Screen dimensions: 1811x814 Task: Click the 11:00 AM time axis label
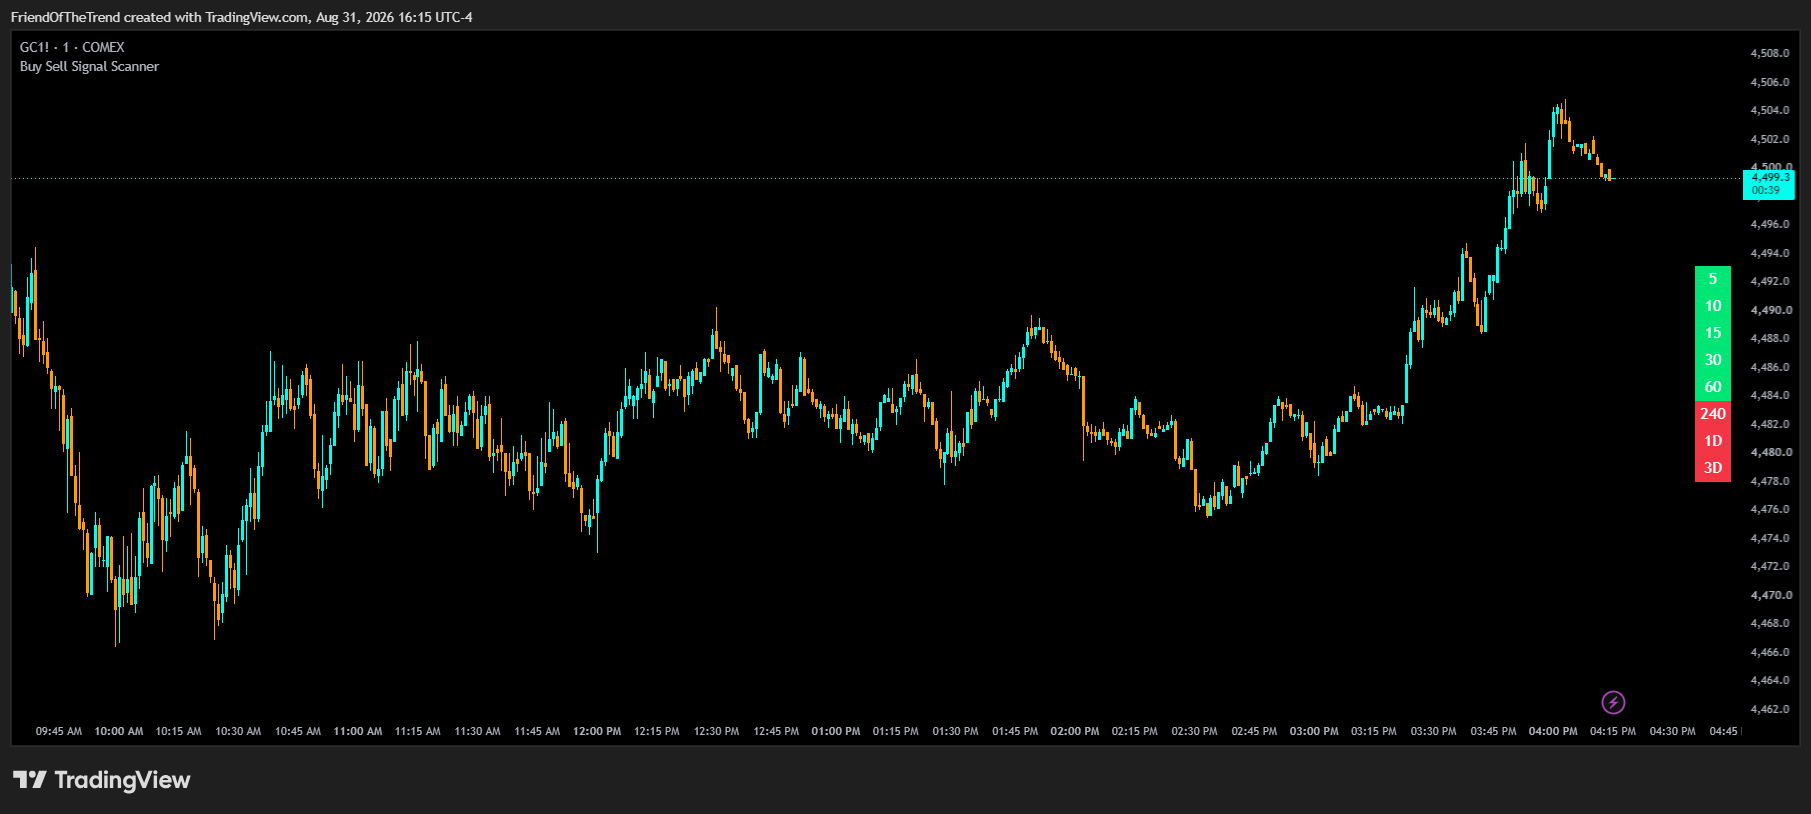coord(358,731)
